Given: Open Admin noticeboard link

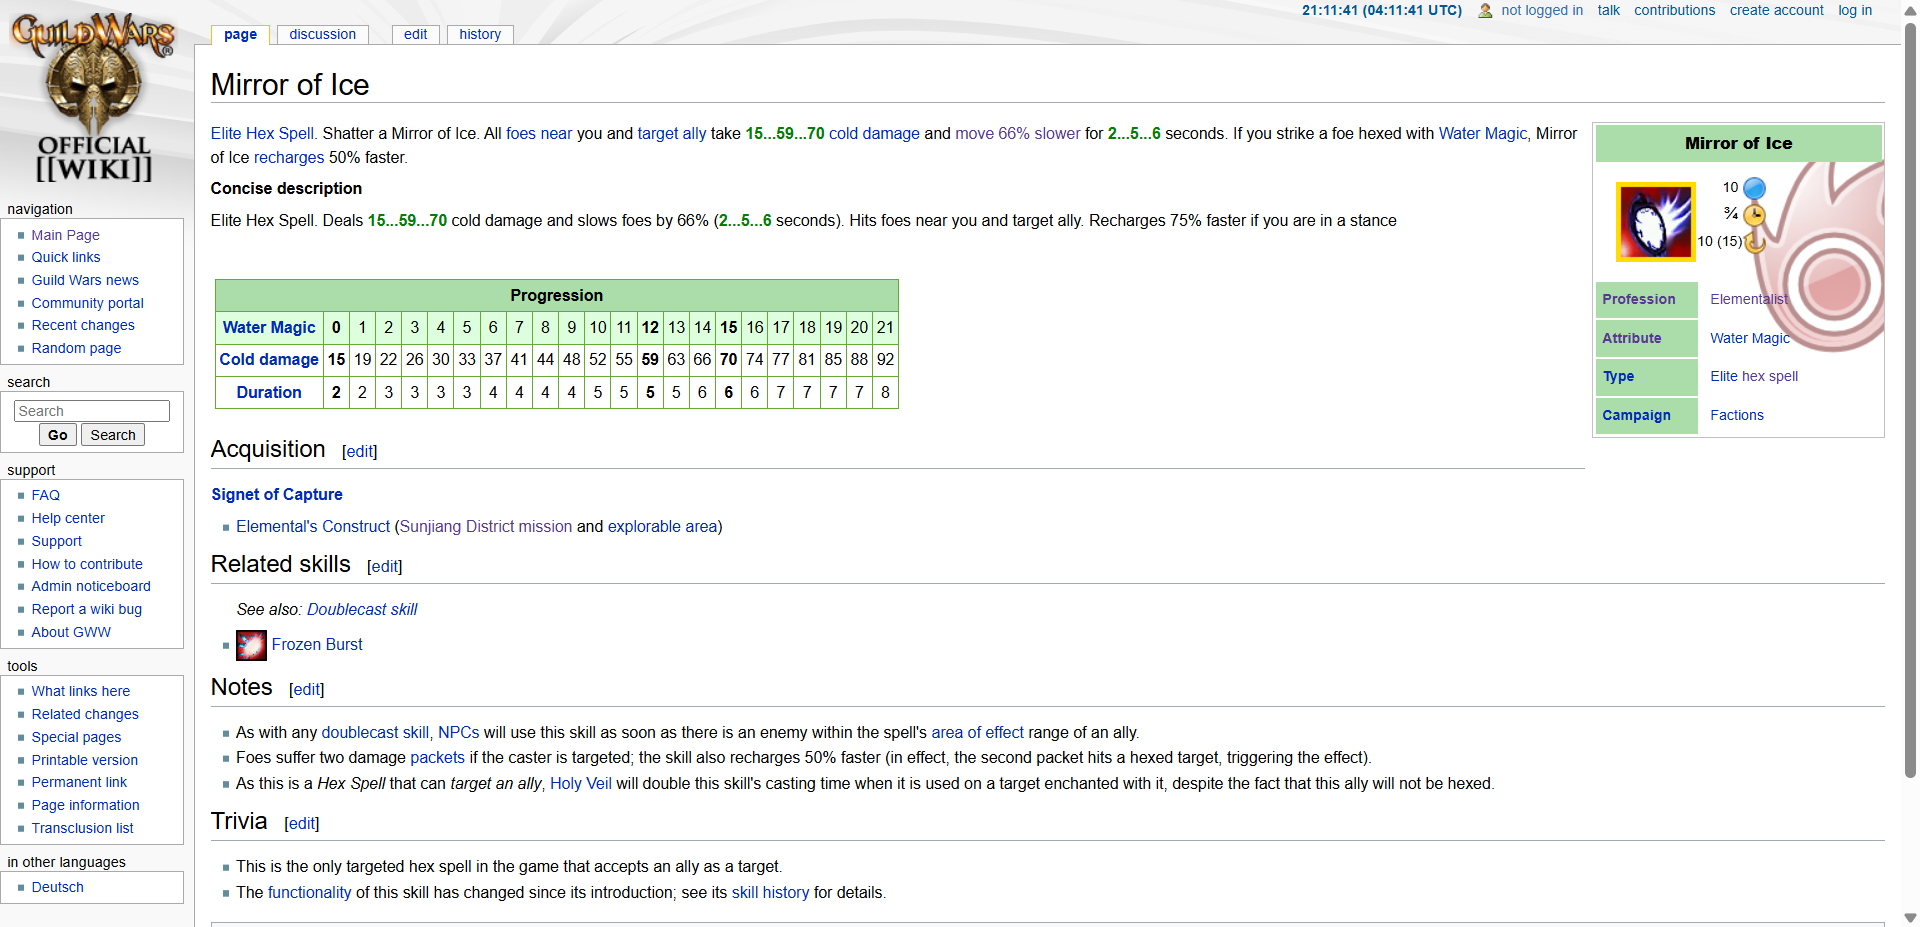Looking at the screenshot, I should [x=91, y=587].
